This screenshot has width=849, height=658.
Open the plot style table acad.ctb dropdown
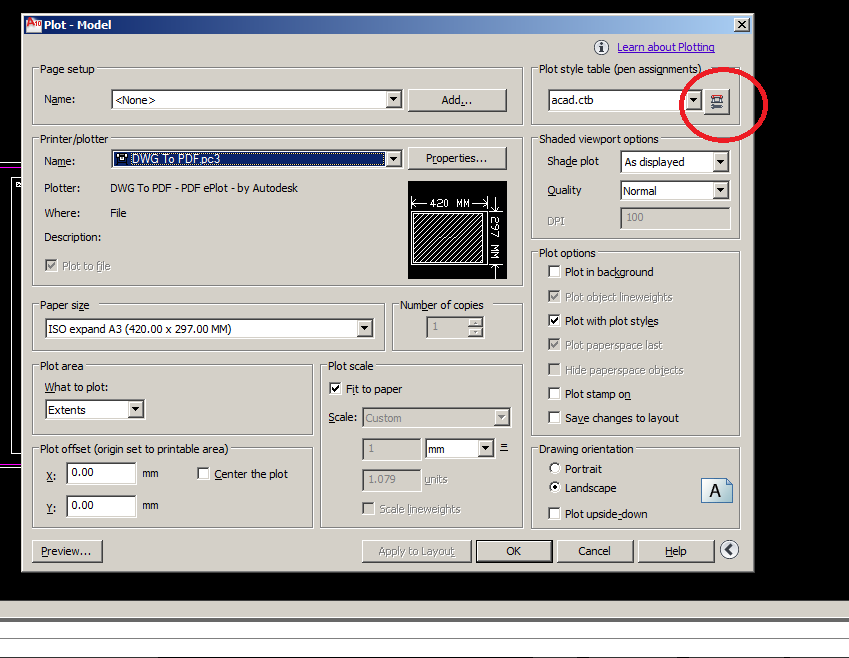694,100
